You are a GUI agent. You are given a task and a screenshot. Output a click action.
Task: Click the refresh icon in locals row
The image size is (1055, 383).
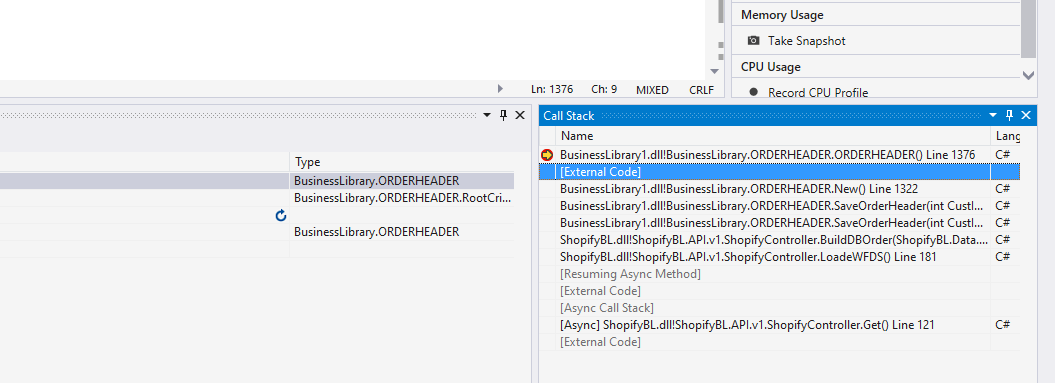[x=281, y=215]
